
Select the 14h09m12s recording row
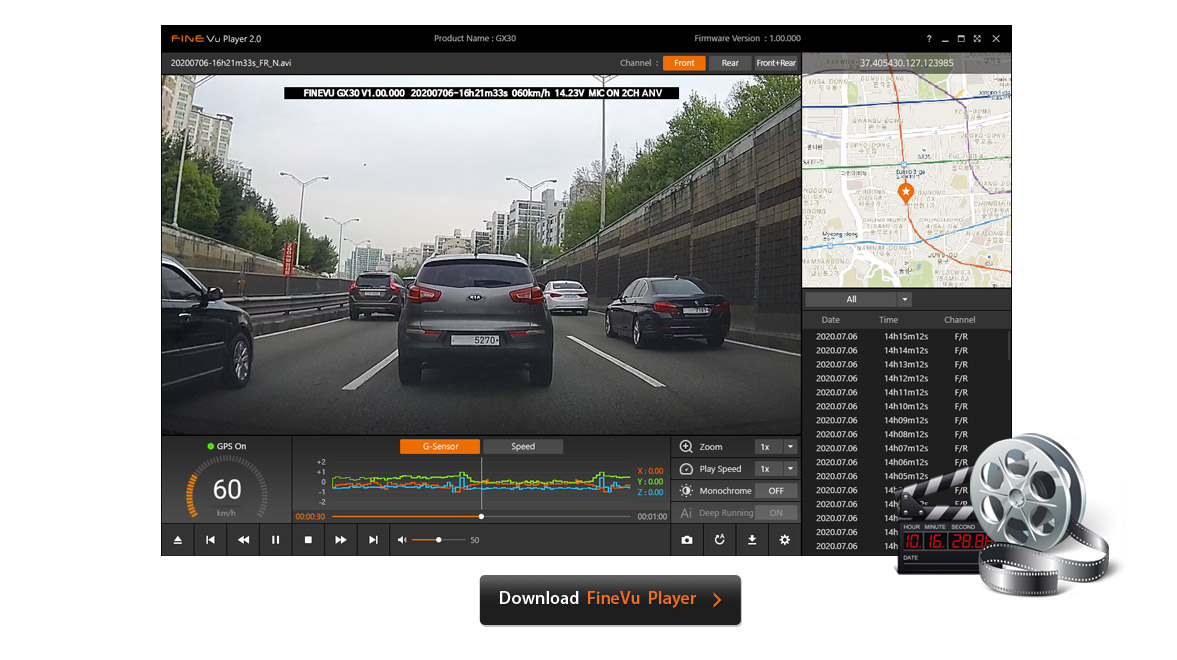click(905, 420)
